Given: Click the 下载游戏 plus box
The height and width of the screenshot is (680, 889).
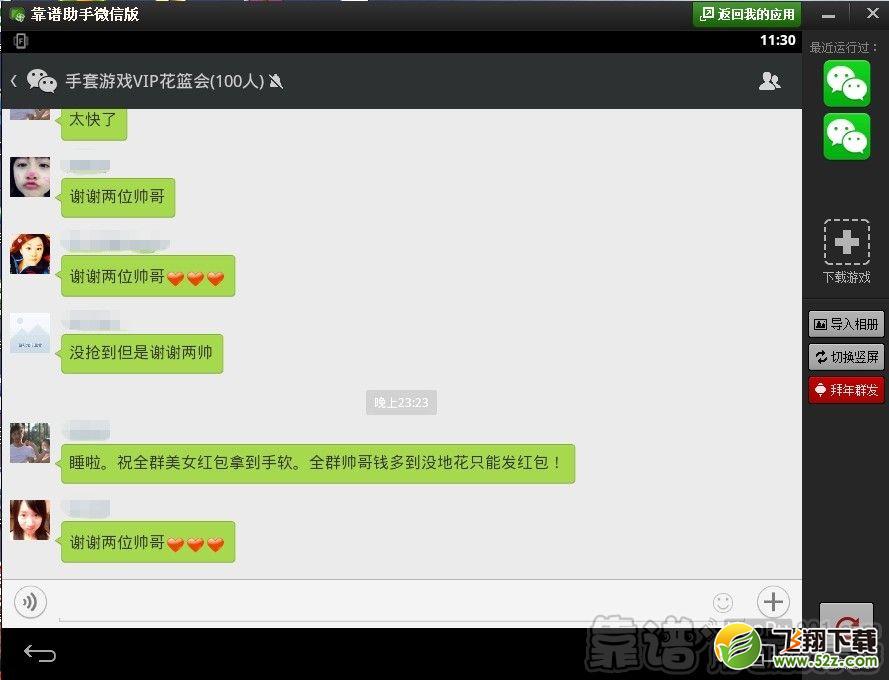Looking at the screenshot, I should tap(846, 242).
